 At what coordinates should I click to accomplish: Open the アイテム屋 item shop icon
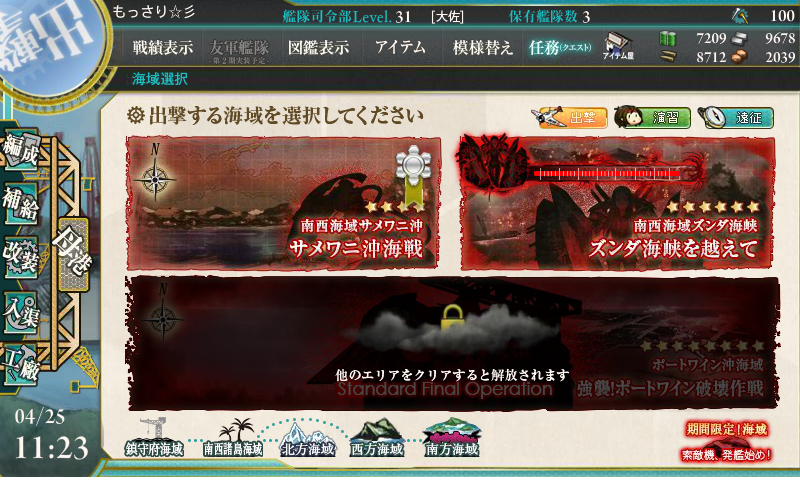click(618, 46)
